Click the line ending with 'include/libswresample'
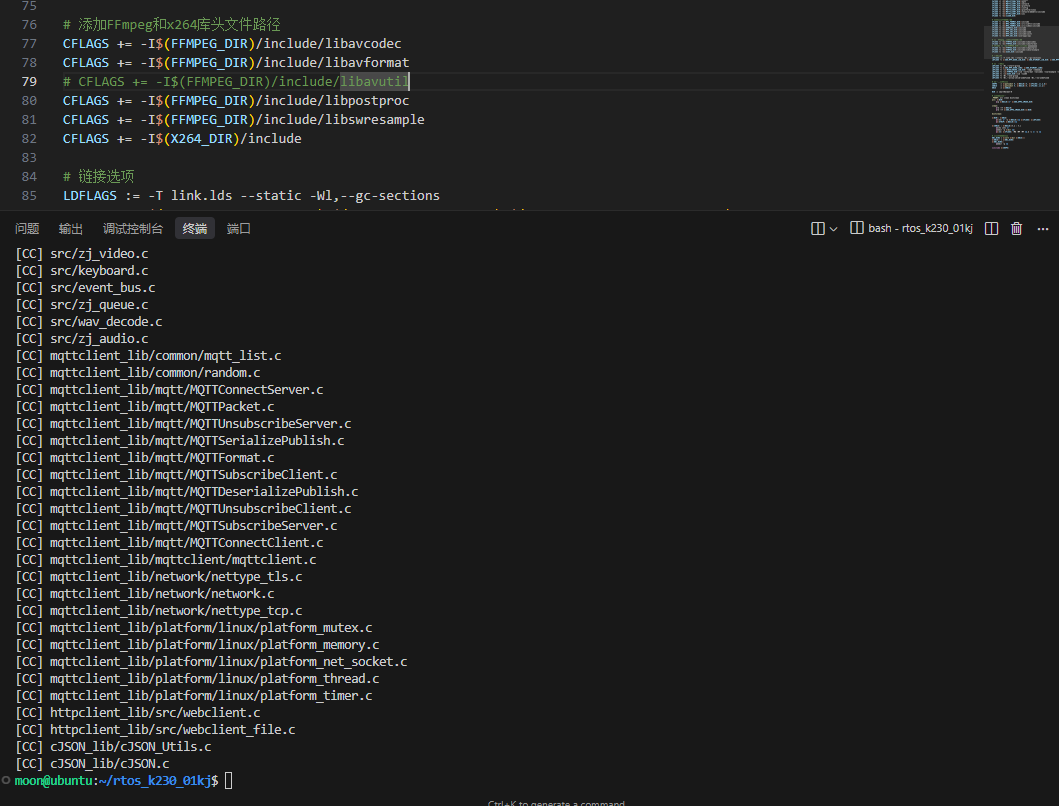 point(244,119)
